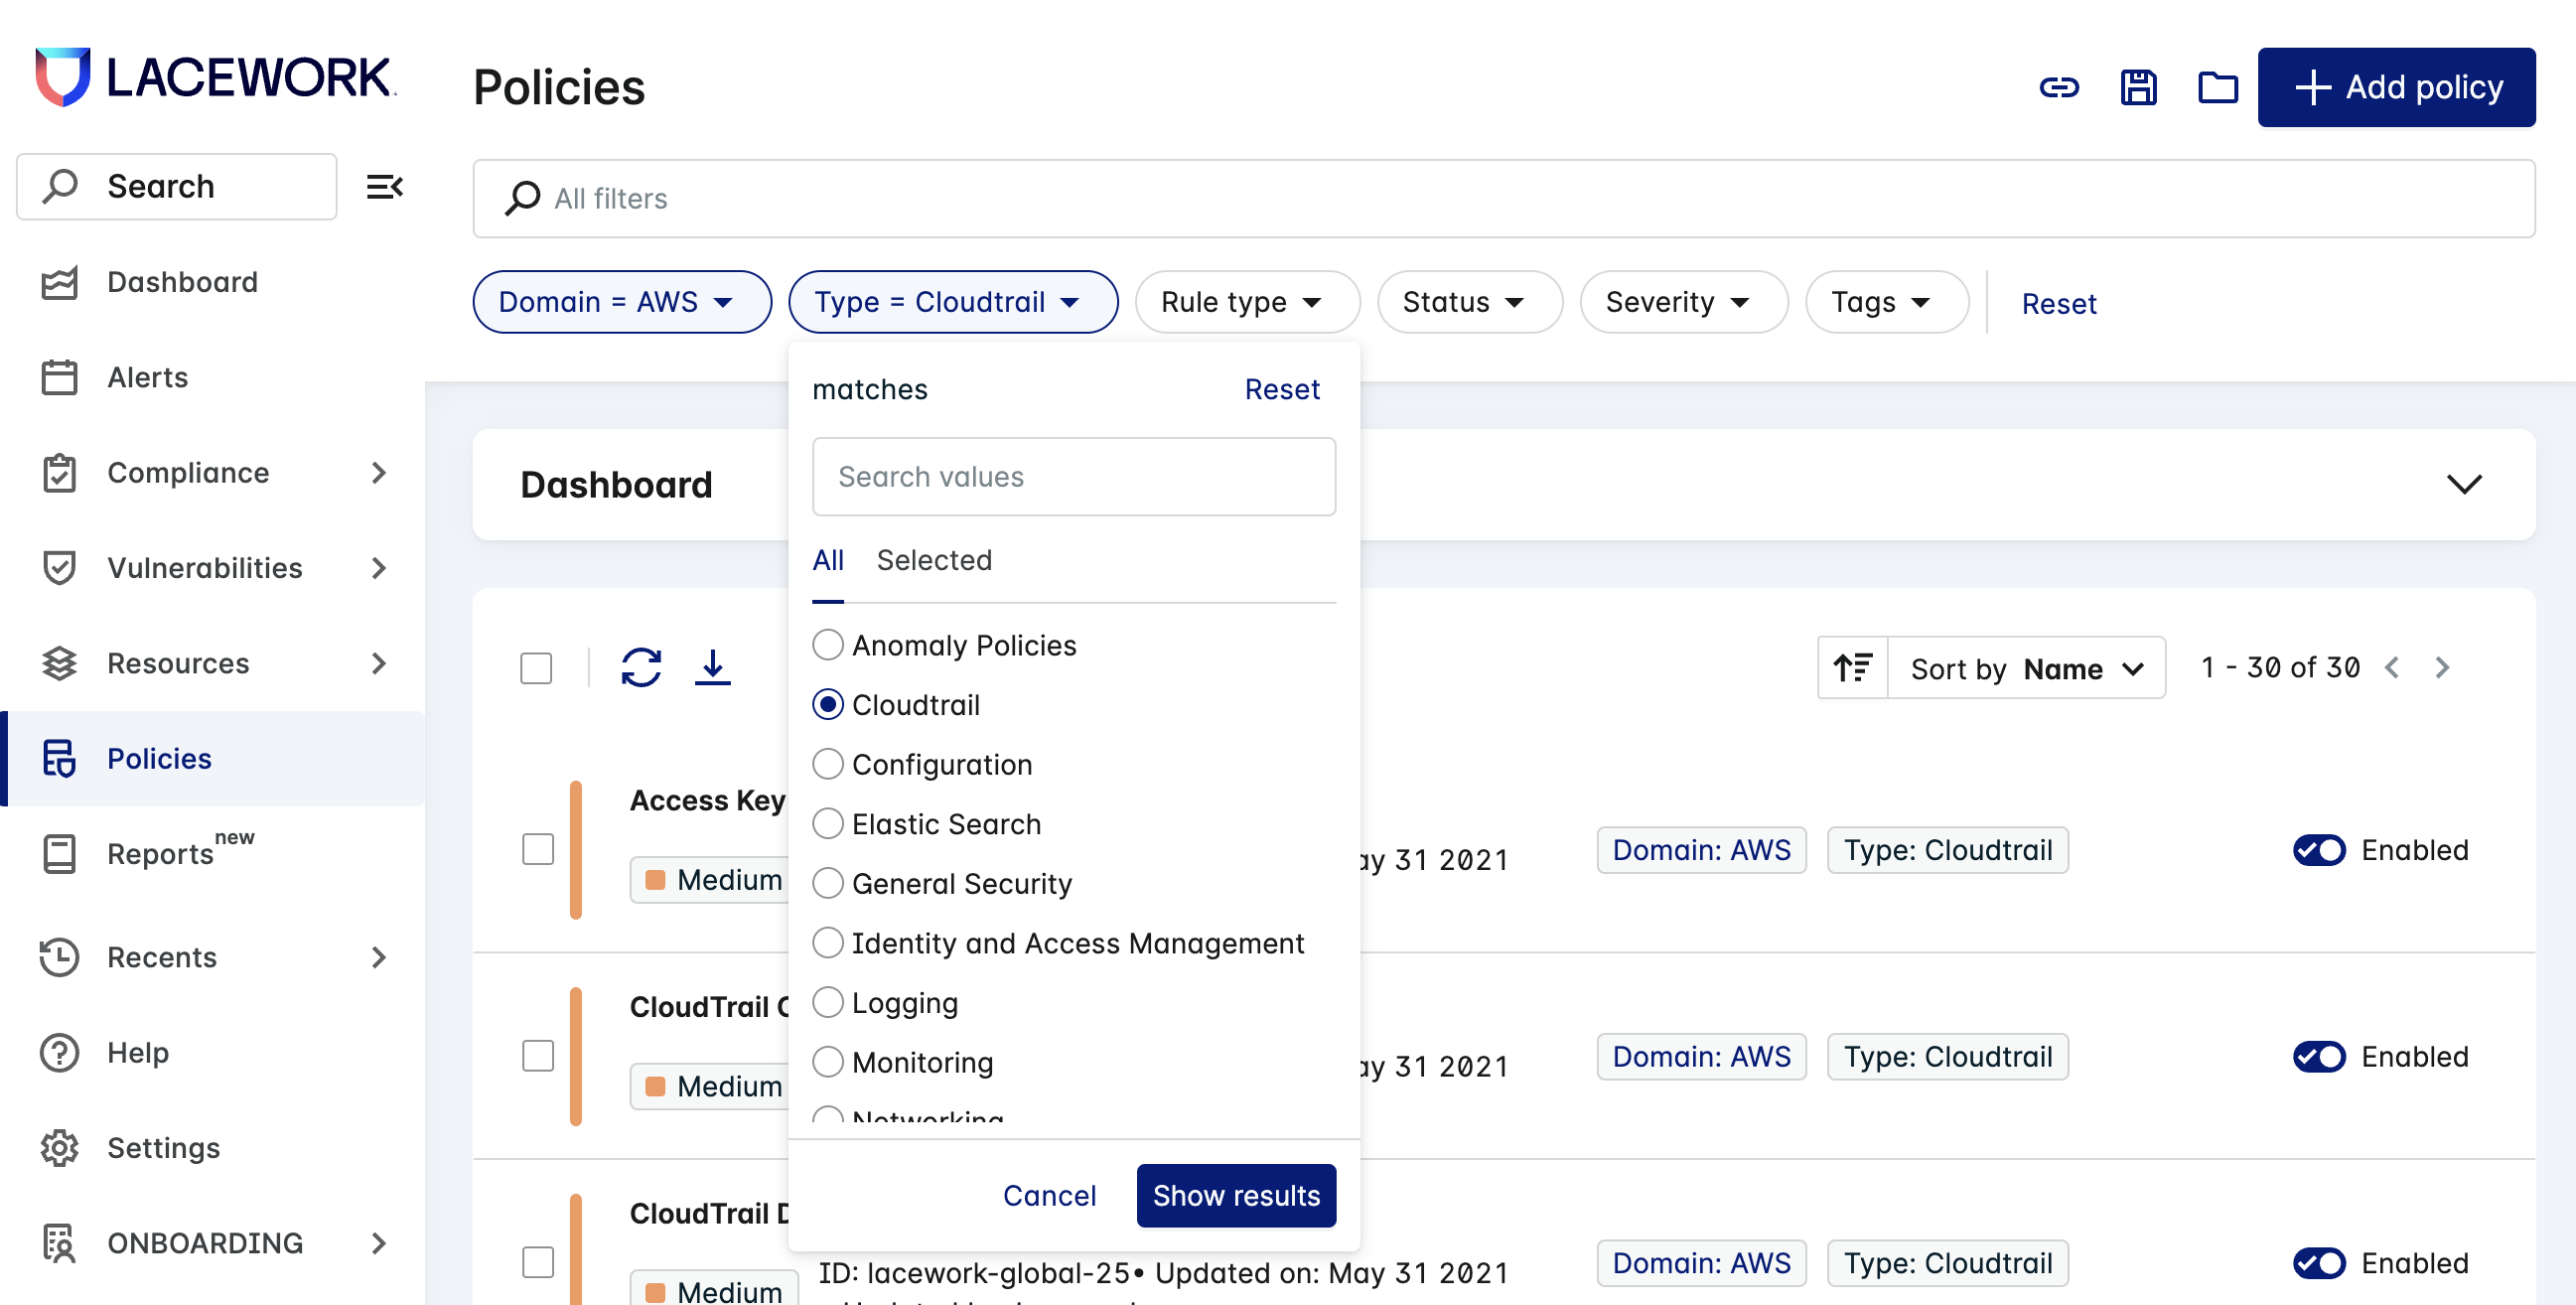Go to next page arrow
The height and width of the screenshot is (1305, 2576).
[2441, 667]
